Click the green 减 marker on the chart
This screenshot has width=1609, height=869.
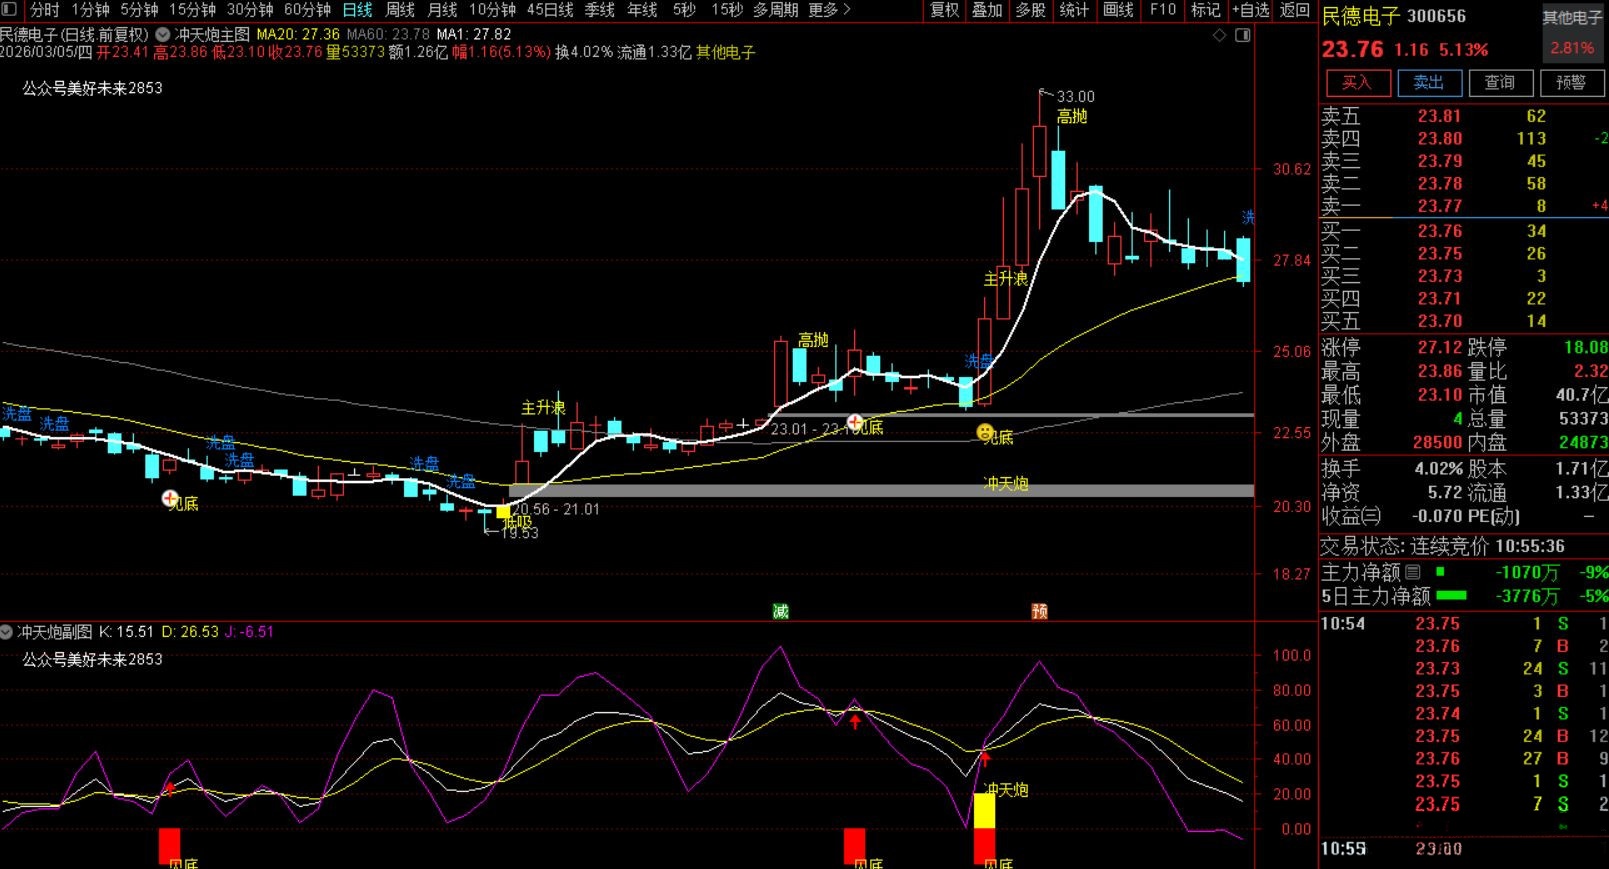tap(780, 611)
